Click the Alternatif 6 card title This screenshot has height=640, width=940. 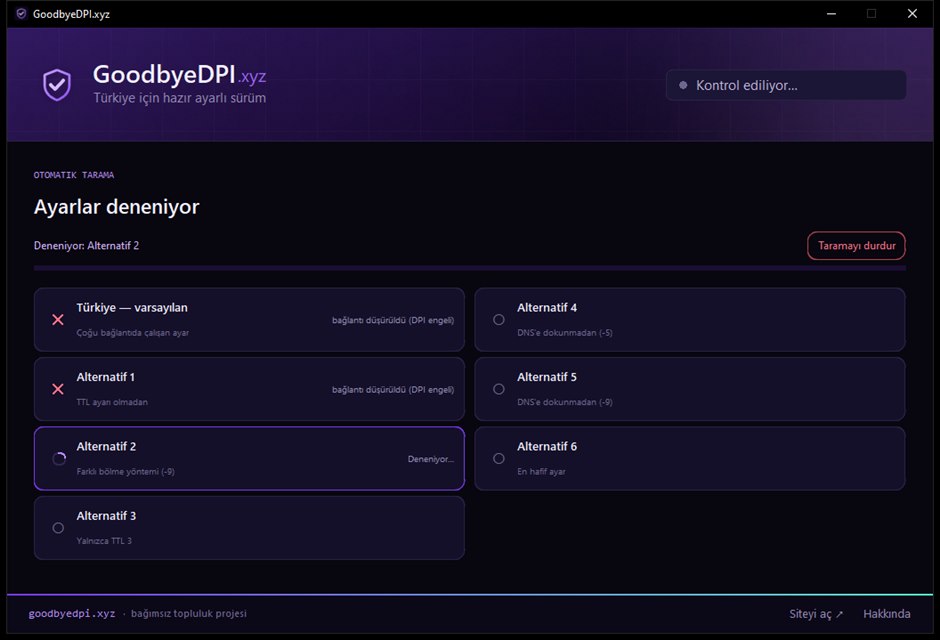coord(547,446)
